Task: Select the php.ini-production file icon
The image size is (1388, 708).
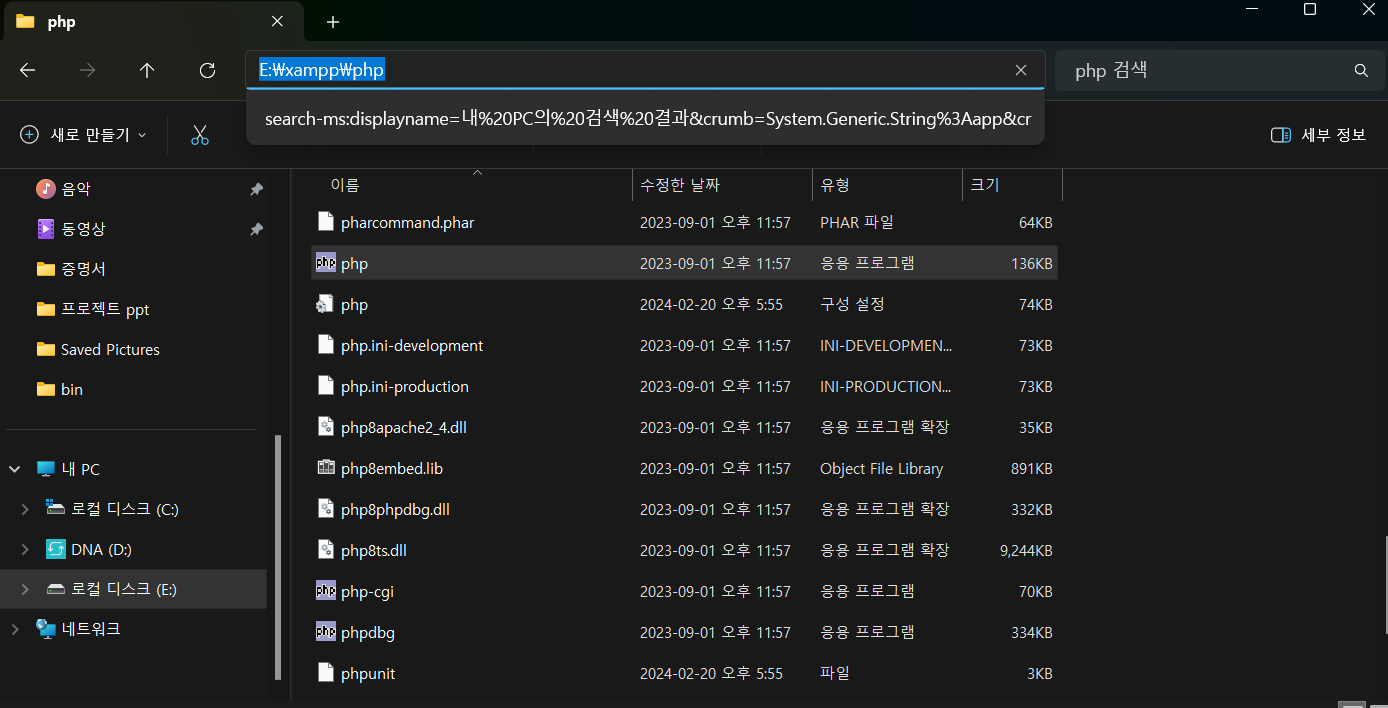Action: click(325, 385)
